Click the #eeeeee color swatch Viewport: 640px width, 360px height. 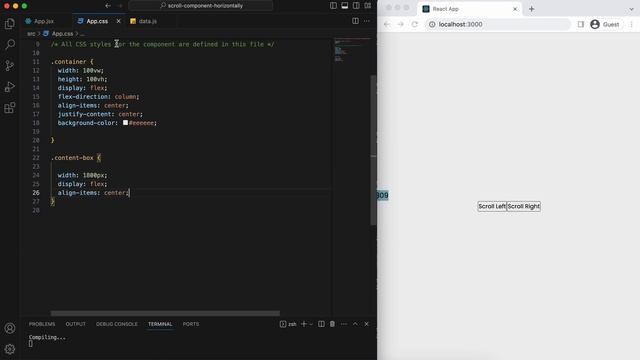[125, 122]
